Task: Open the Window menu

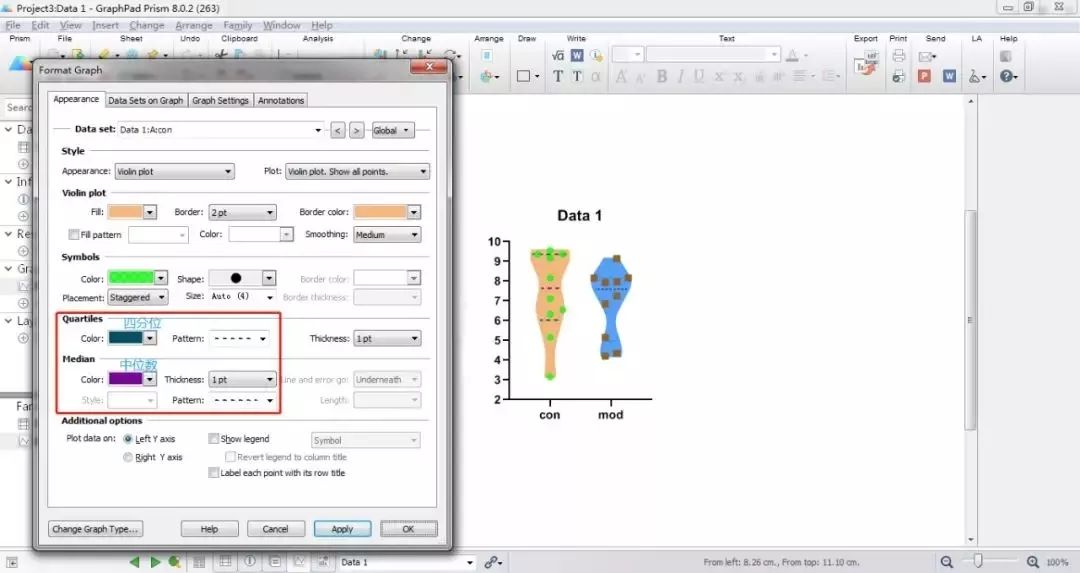Action: click(x=282, y=25)
